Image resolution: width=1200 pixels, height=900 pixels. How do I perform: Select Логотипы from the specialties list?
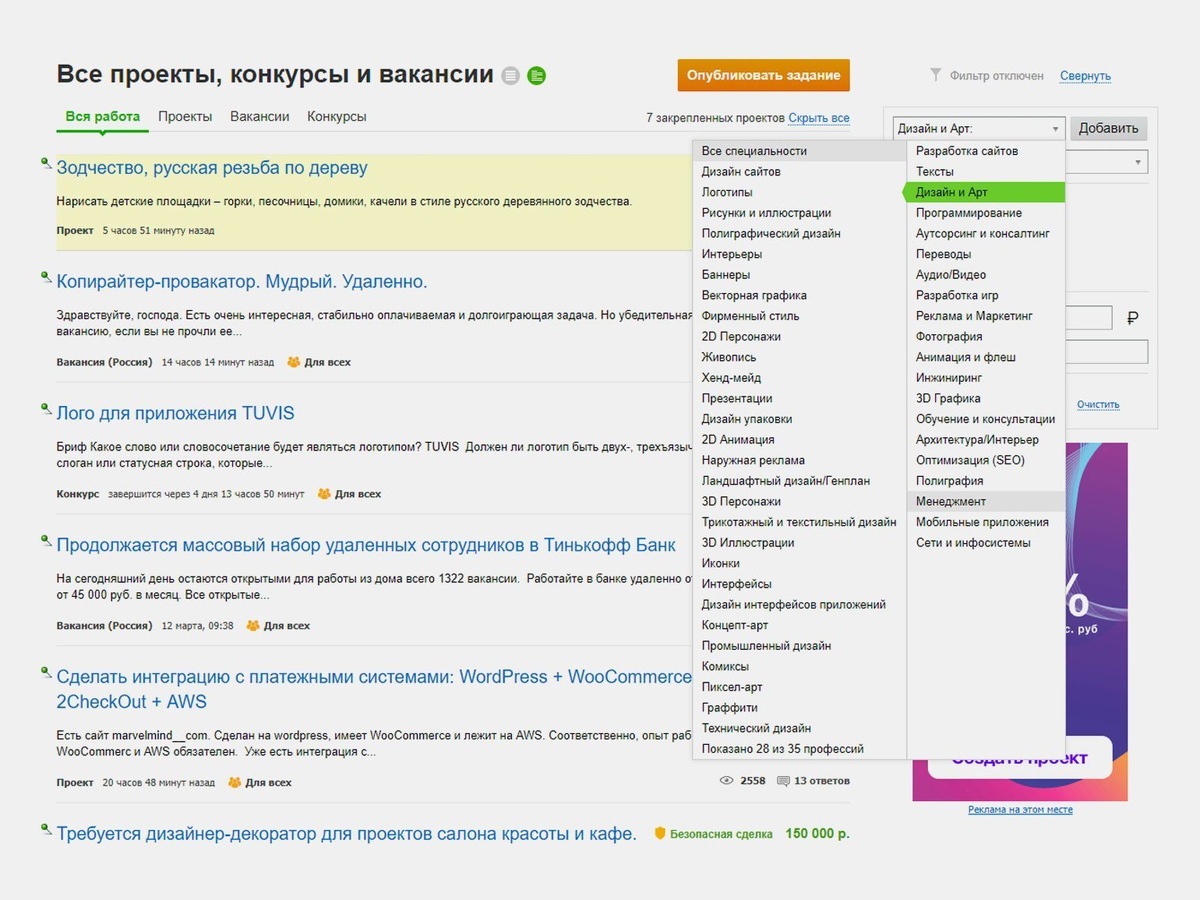click(727, 192)
